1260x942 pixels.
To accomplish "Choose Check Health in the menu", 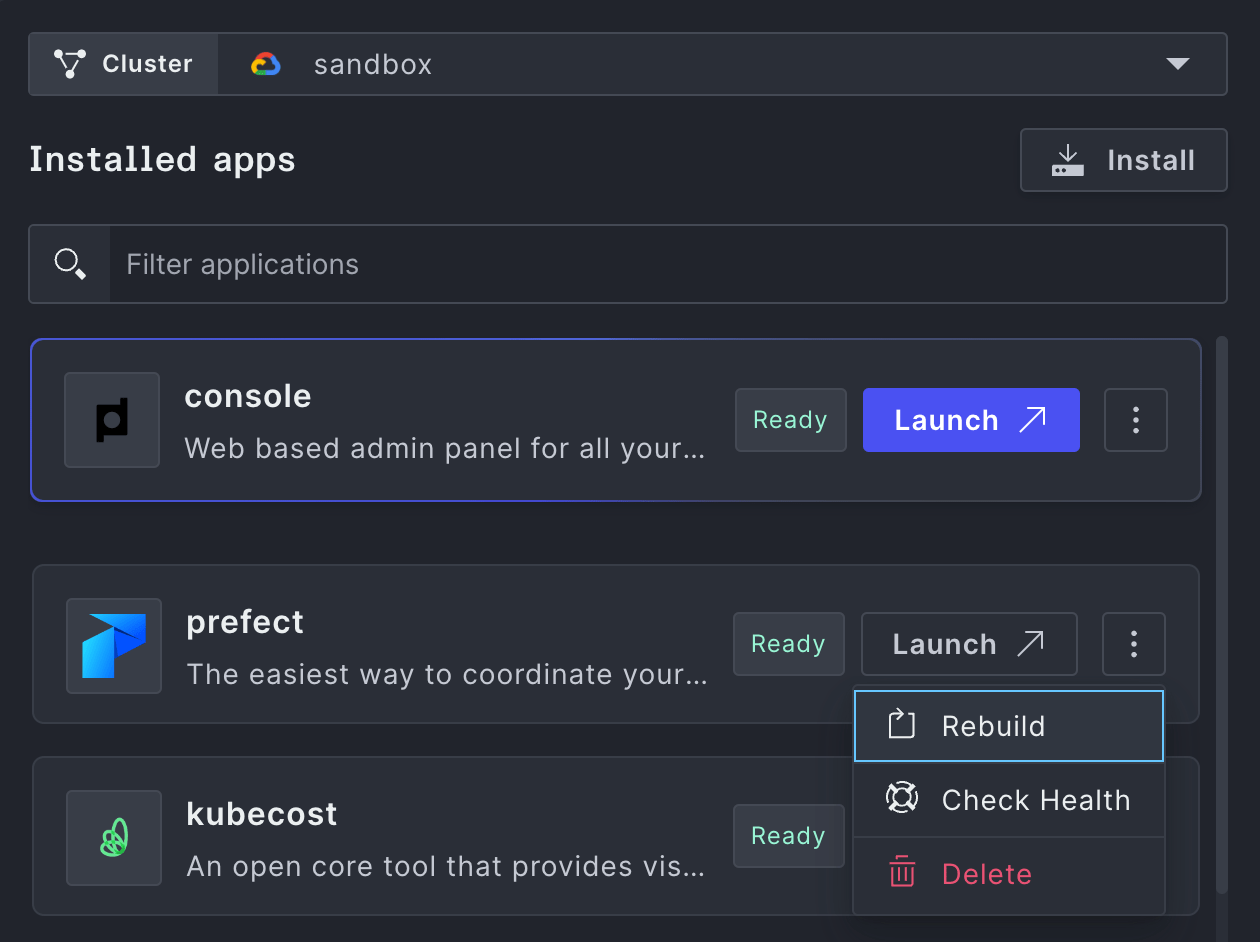I will tap(1008, 800).
